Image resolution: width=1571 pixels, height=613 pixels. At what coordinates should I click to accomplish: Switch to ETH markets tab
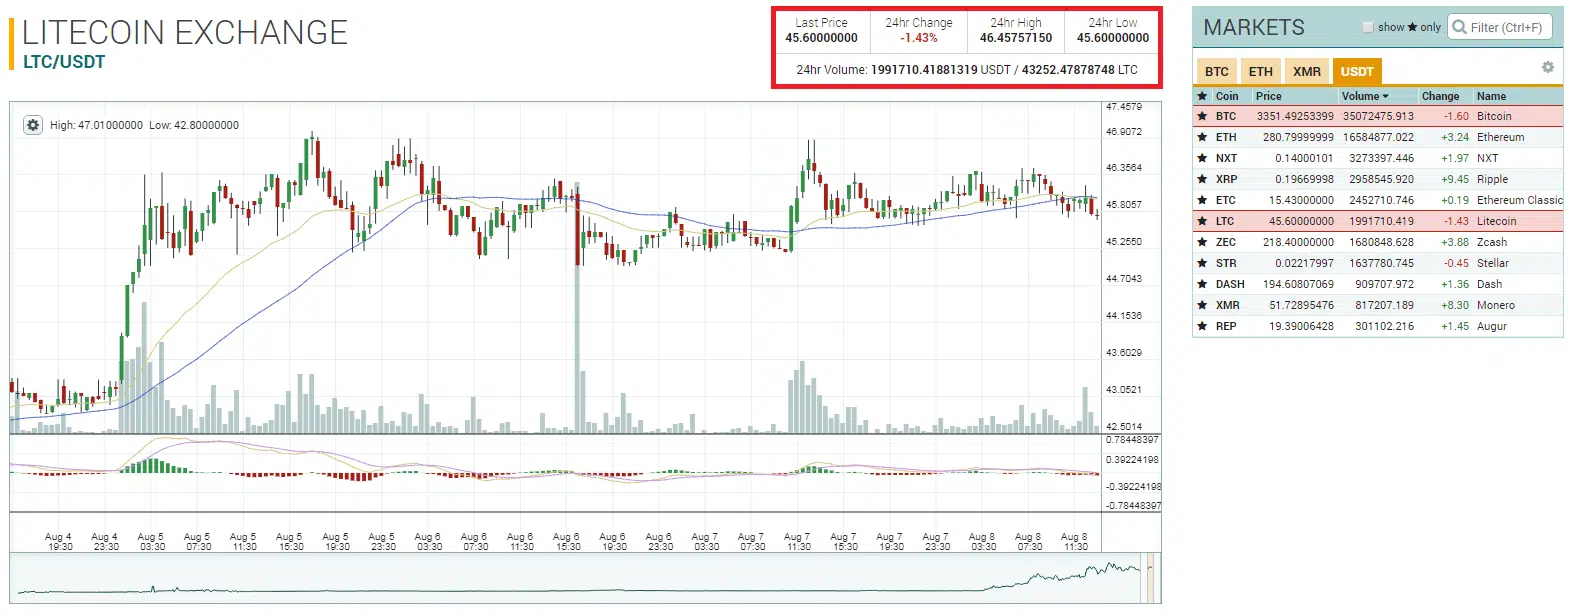[x=1261, y=71]
